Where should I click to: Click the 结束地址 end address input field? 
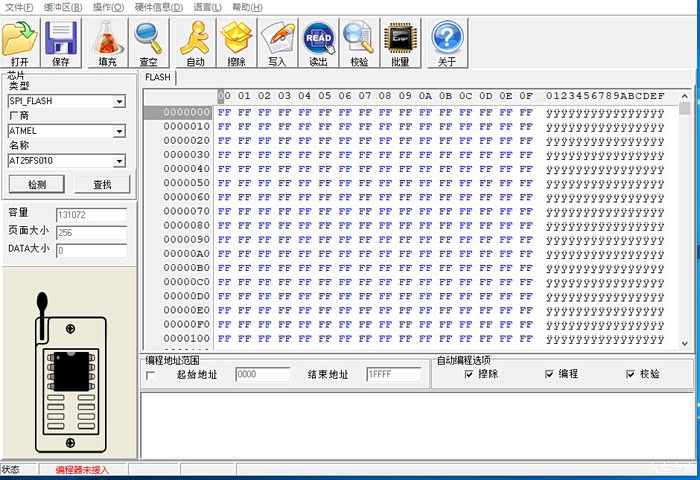[393, 374]
